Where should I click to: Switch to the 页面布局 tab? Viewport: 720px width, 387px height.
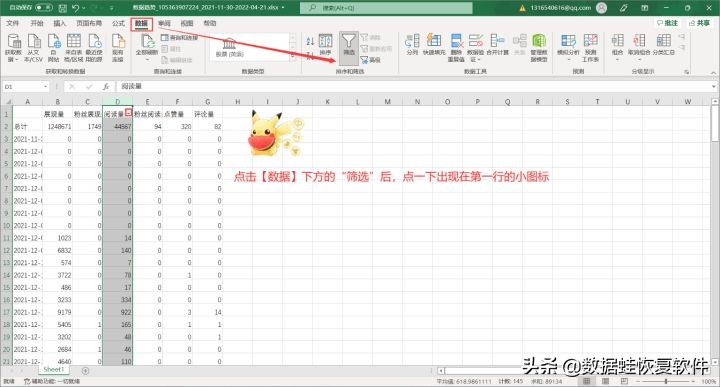coord(89,23)
